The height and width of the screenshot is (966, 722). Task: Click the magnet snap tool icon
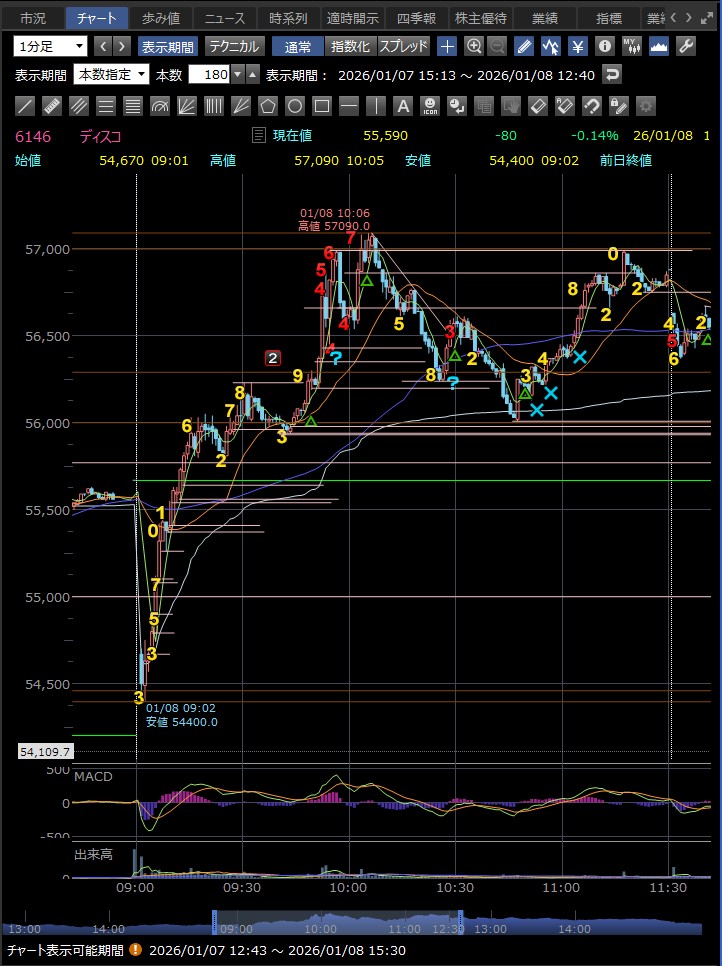pos(591,106)
